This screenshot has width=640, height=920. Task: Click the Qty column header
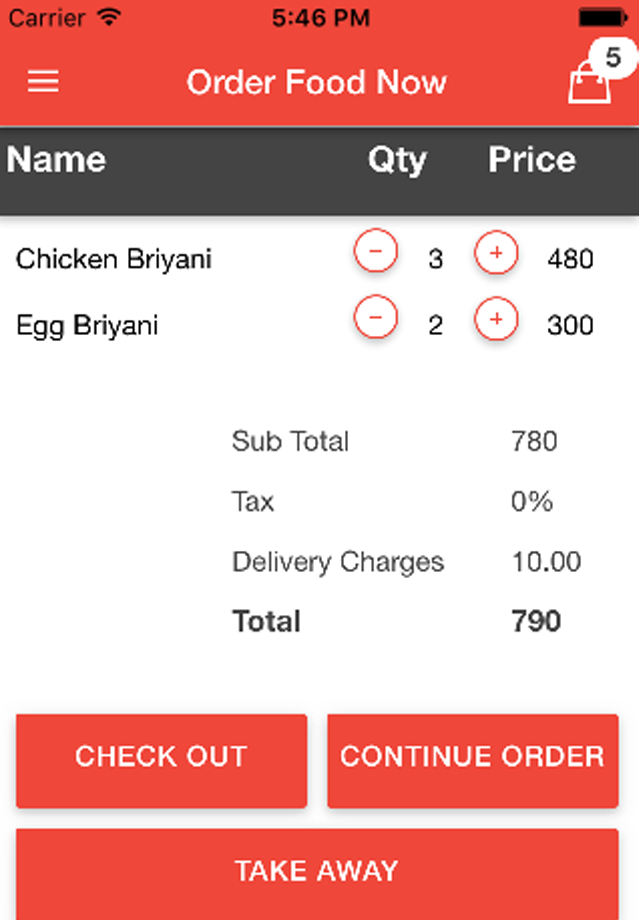[x=398, y=160]
